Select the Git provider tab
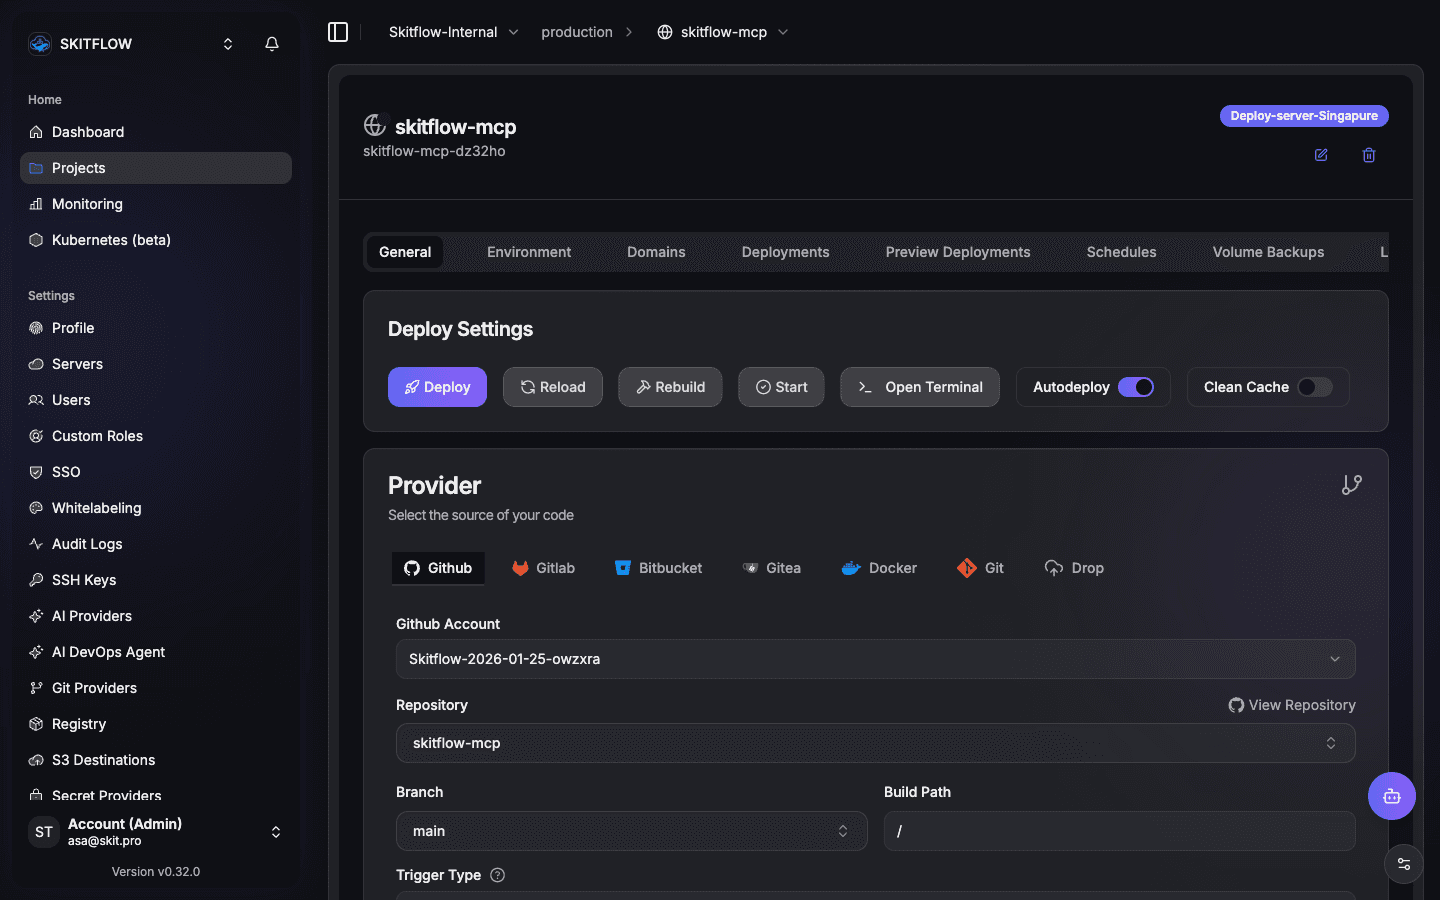This screenshot has width=1440, height=900. [980, 568]
